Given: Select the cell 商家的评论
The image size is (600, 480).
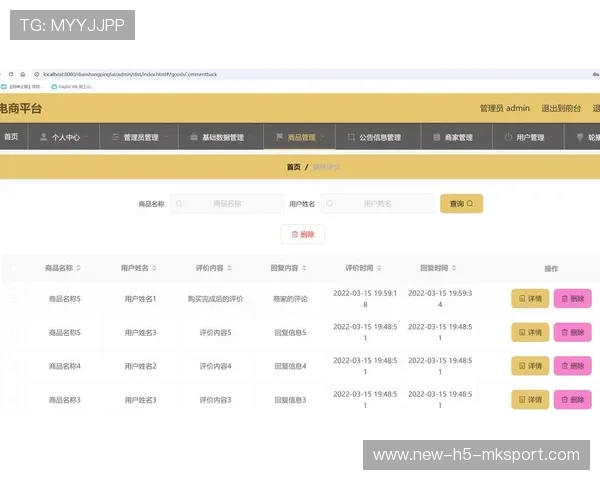Looking at the screenshot, I should (x=290, y=299).
